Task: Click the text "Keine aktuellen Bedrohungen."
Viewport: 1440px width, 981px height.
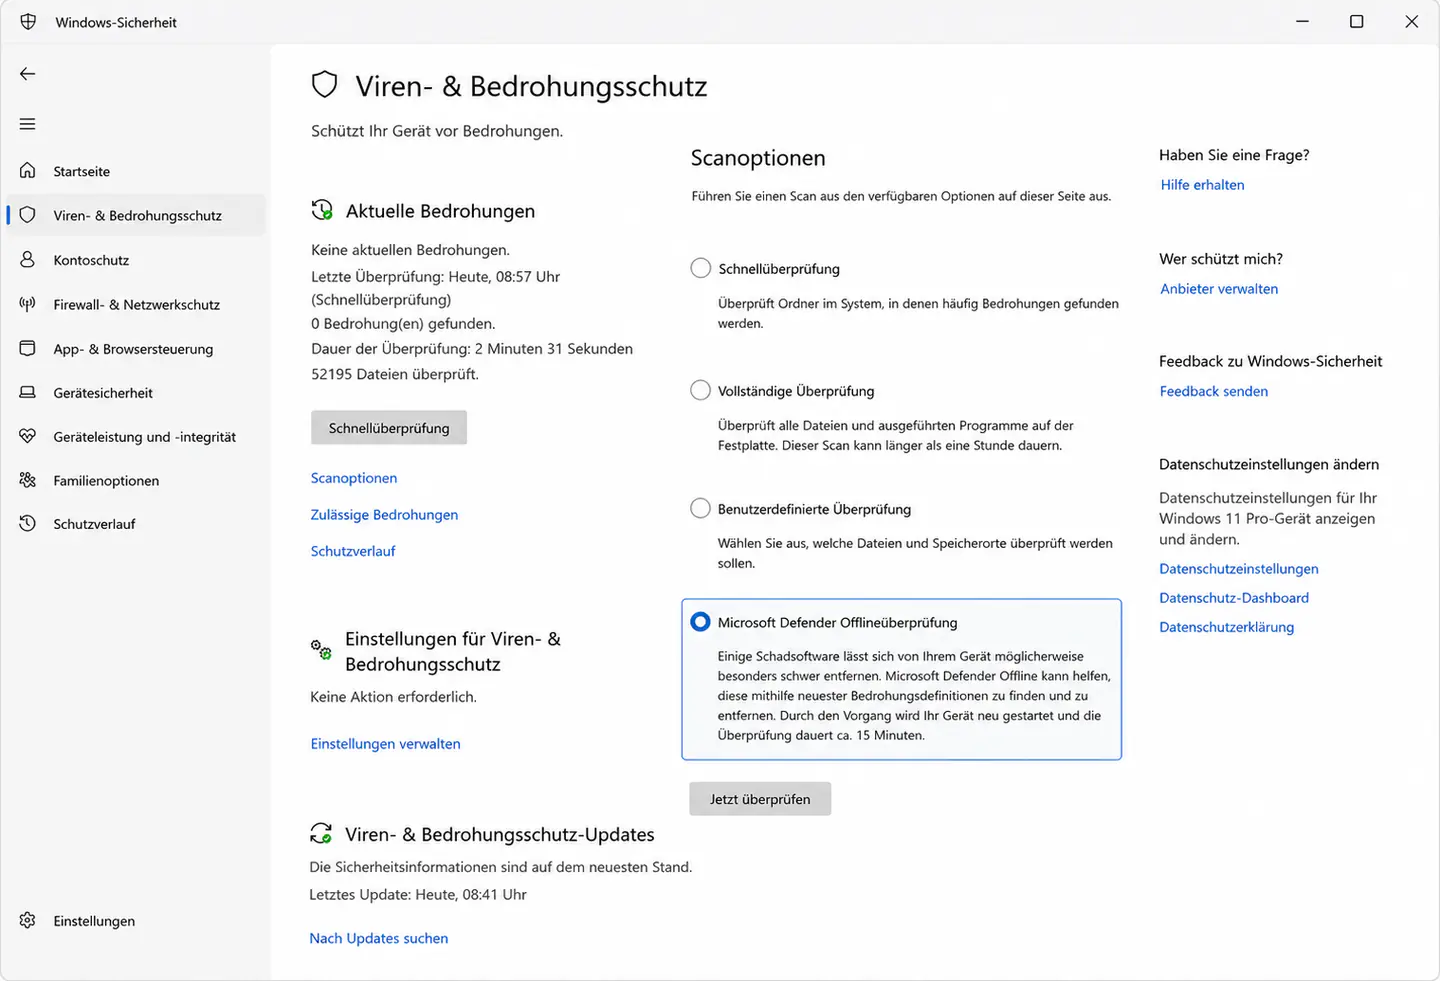Action: [x=410, y=250]
